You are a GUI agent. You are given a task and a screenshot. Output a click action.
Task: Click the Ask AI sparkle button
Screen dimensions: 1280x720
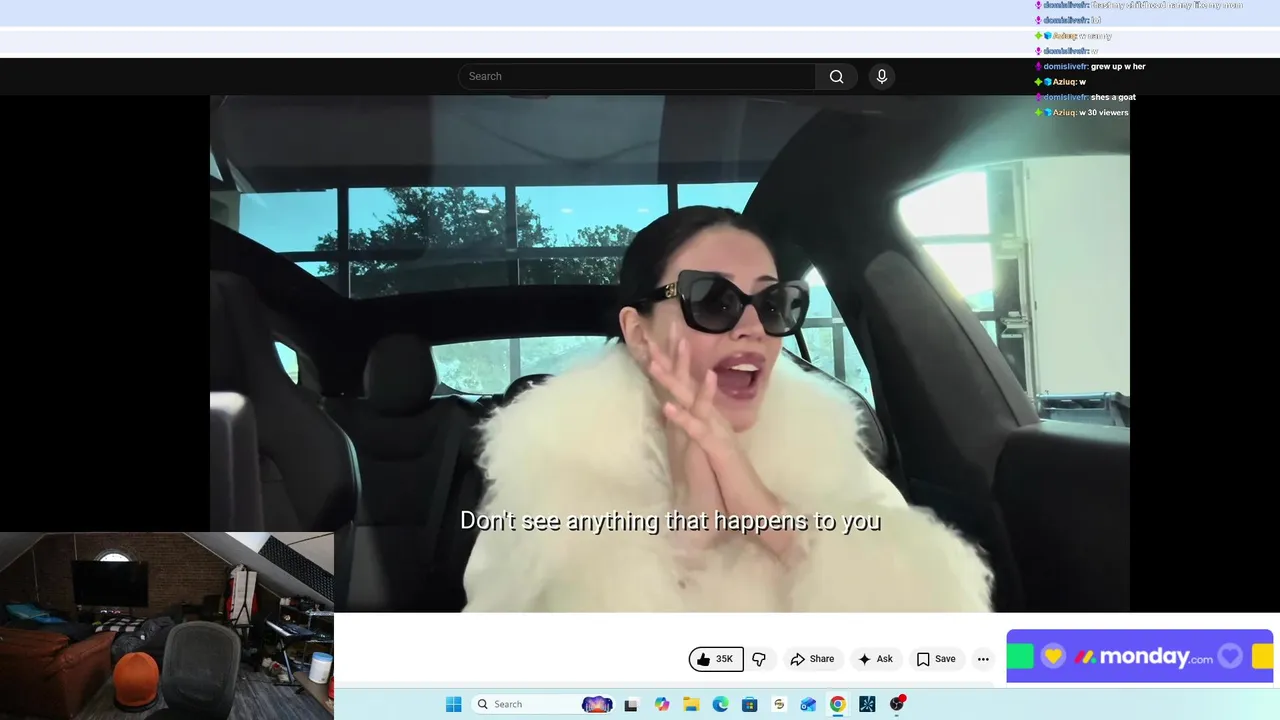tap(875, 659)
